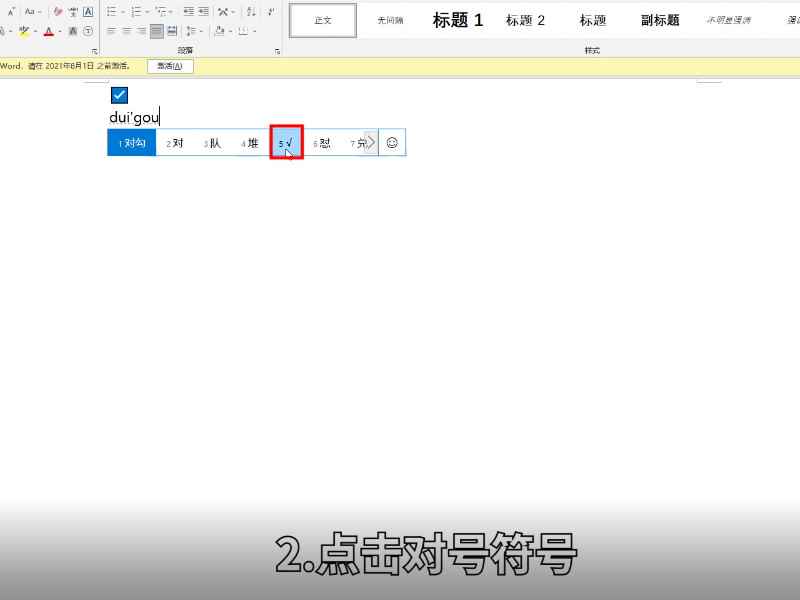Click the checked checkbox in the document
The height and width of the screenshot is (600, 800).
coord(118,94)
